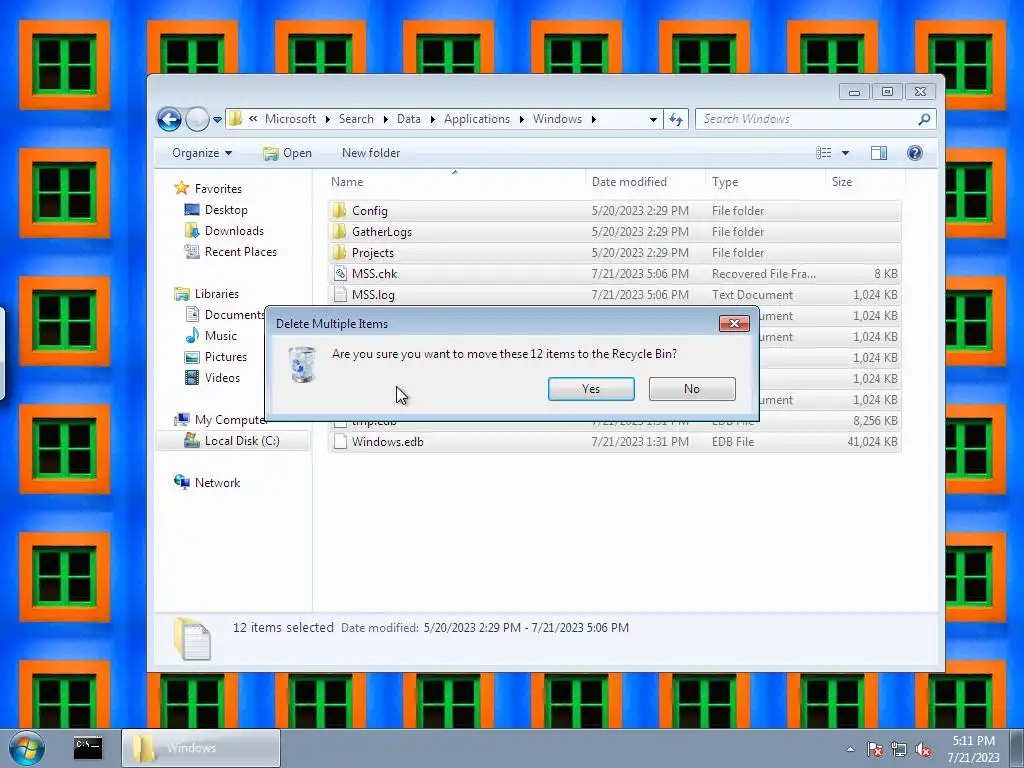Viewport: 1024px width, 768px height.
Task: Show hidden tray icons arrow
Action: pyautogui.click(x=850, y=749)
